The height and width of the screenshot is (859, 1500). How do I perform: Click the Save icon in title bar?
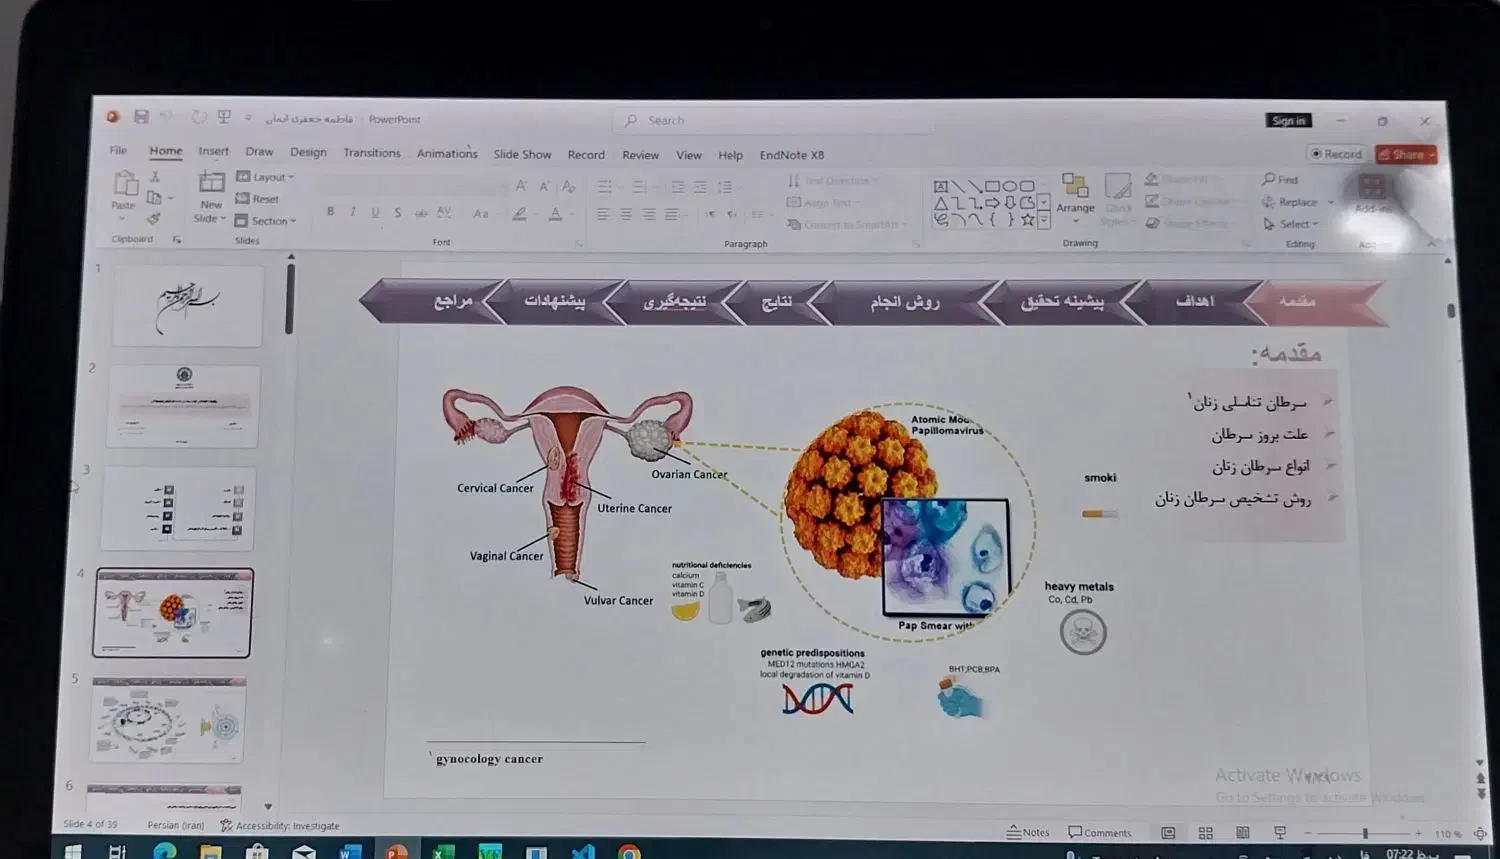141,117
